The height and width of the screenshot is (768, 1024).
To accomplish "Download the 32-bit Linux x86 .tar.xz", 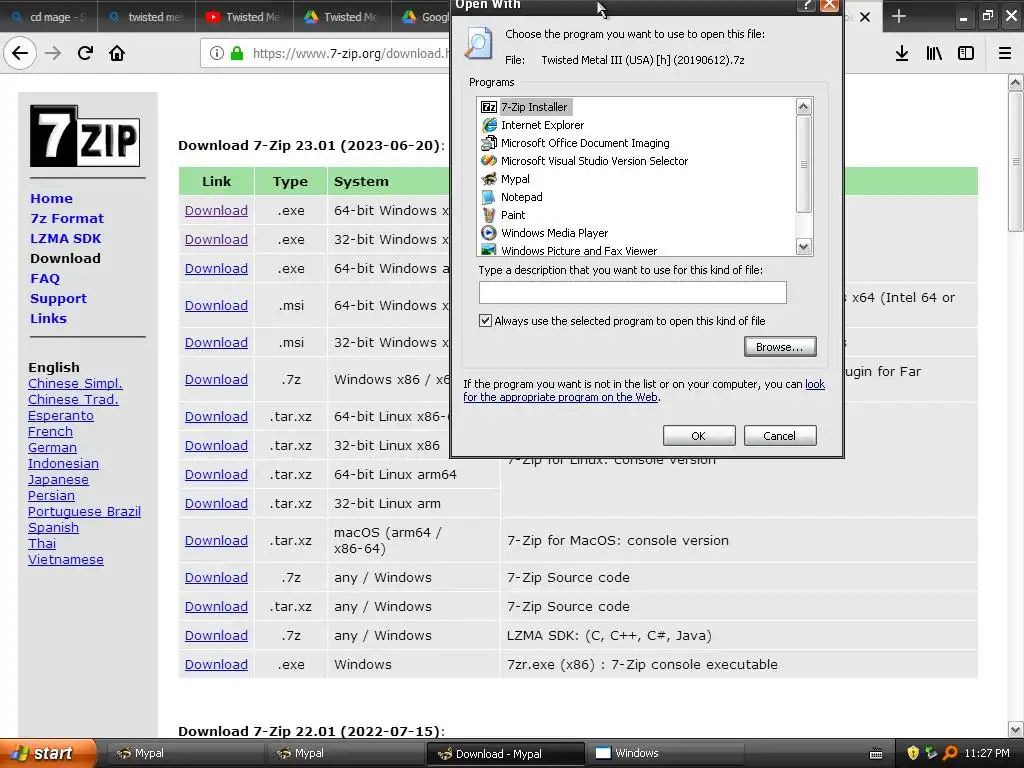I will (216, 445).
